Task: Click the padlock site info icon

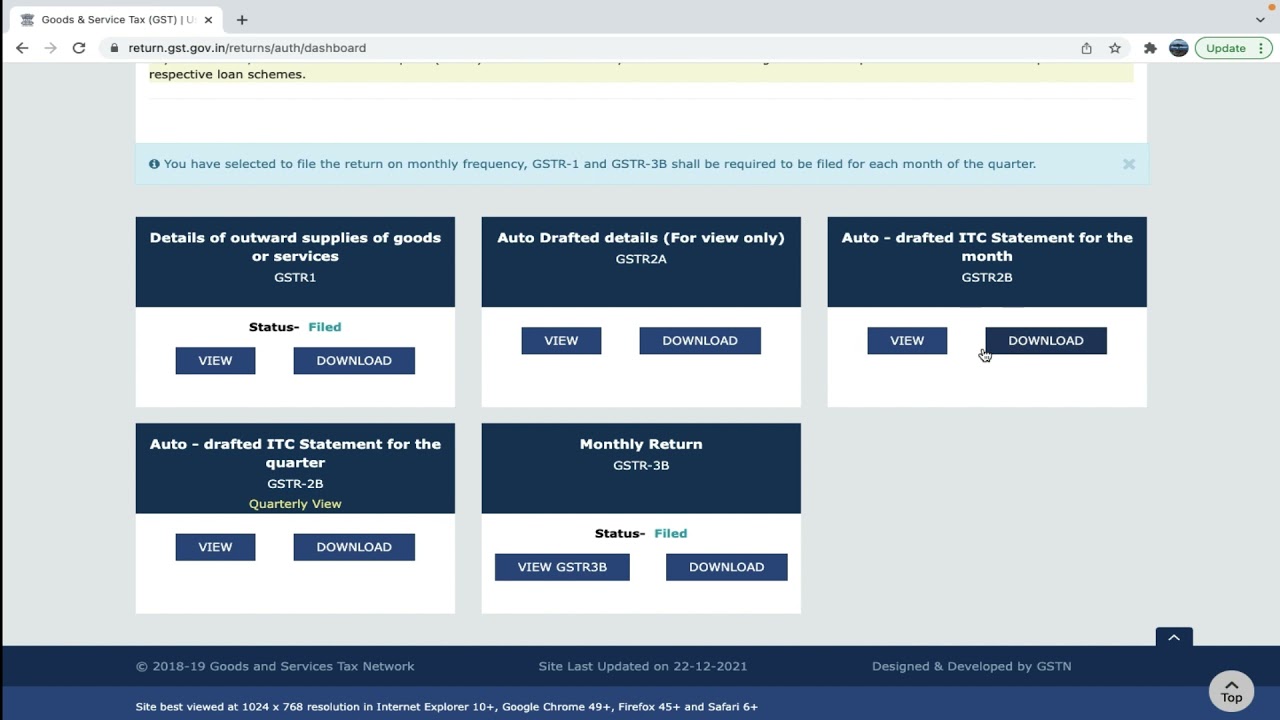Action: click(x=115, y=48)
